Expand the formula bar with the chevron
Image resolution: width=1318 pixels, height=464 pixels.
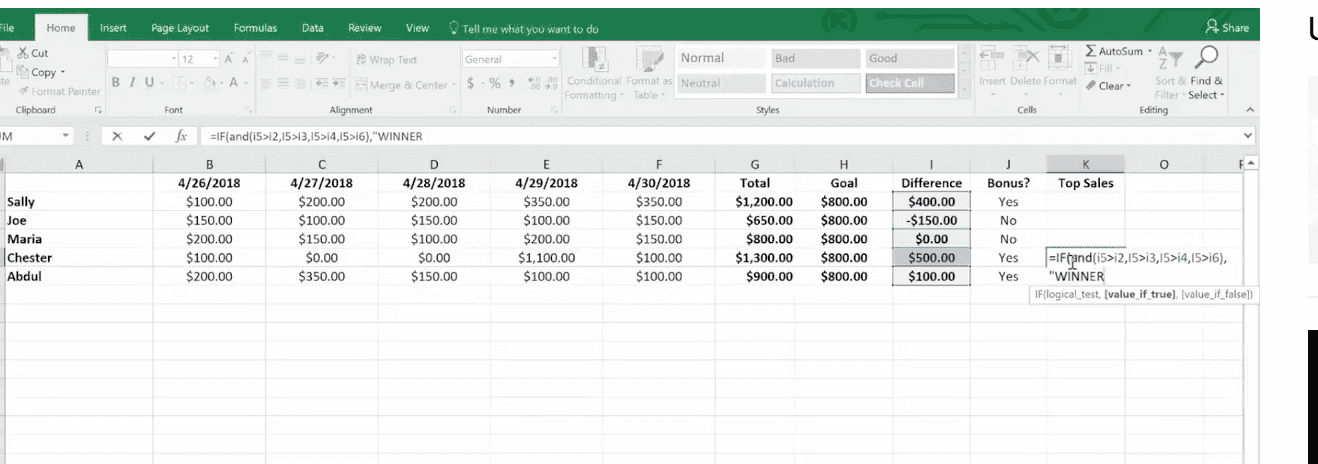coord(1247,135)
